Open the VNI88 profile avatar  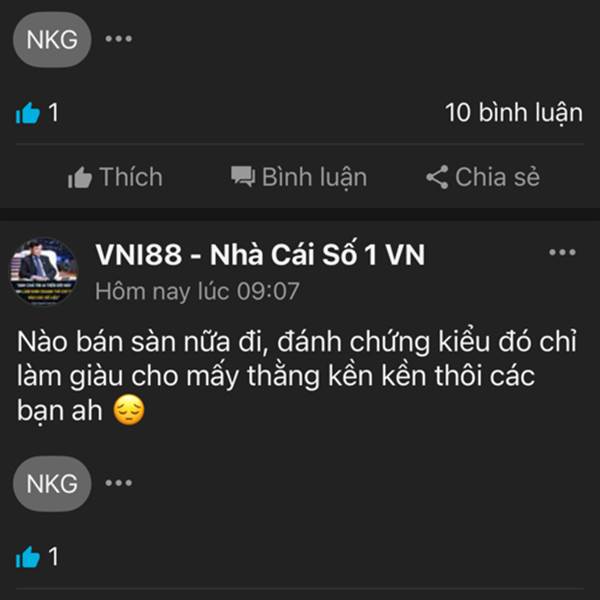[x=44, y=272]
